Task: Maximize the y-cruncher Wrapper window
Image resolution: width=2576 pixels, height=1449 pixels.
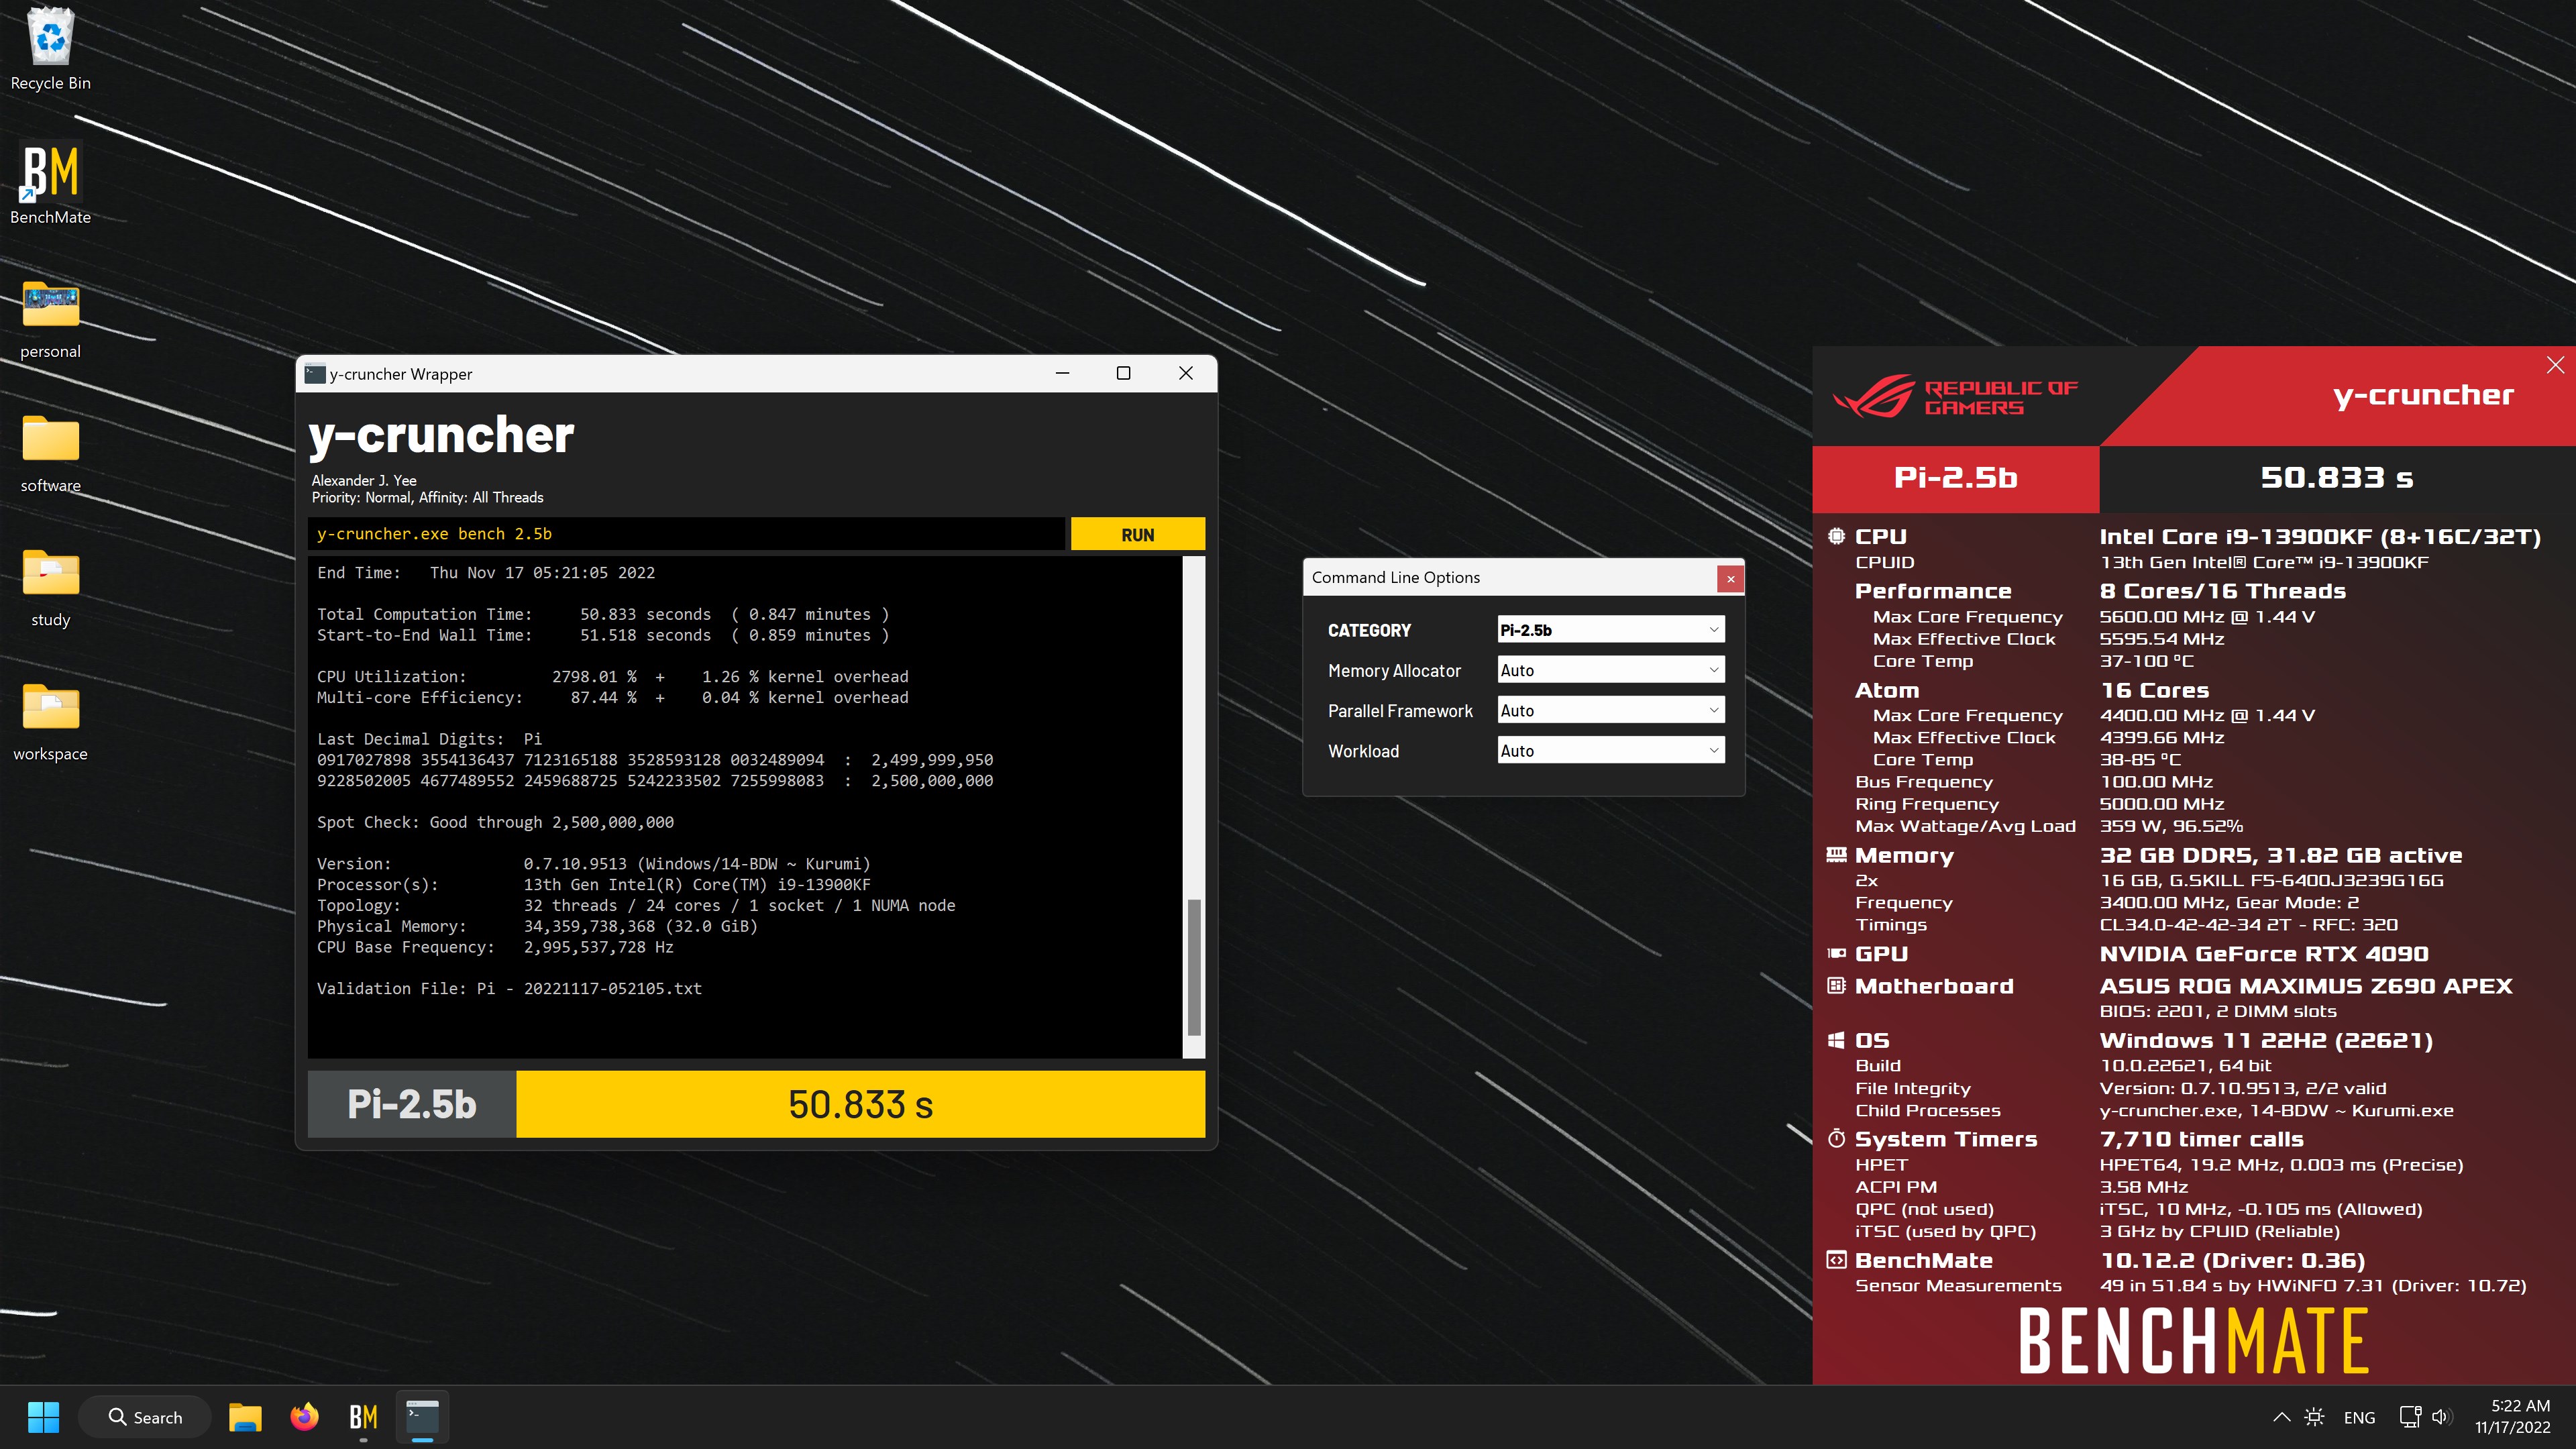Action: [1123, 373]
